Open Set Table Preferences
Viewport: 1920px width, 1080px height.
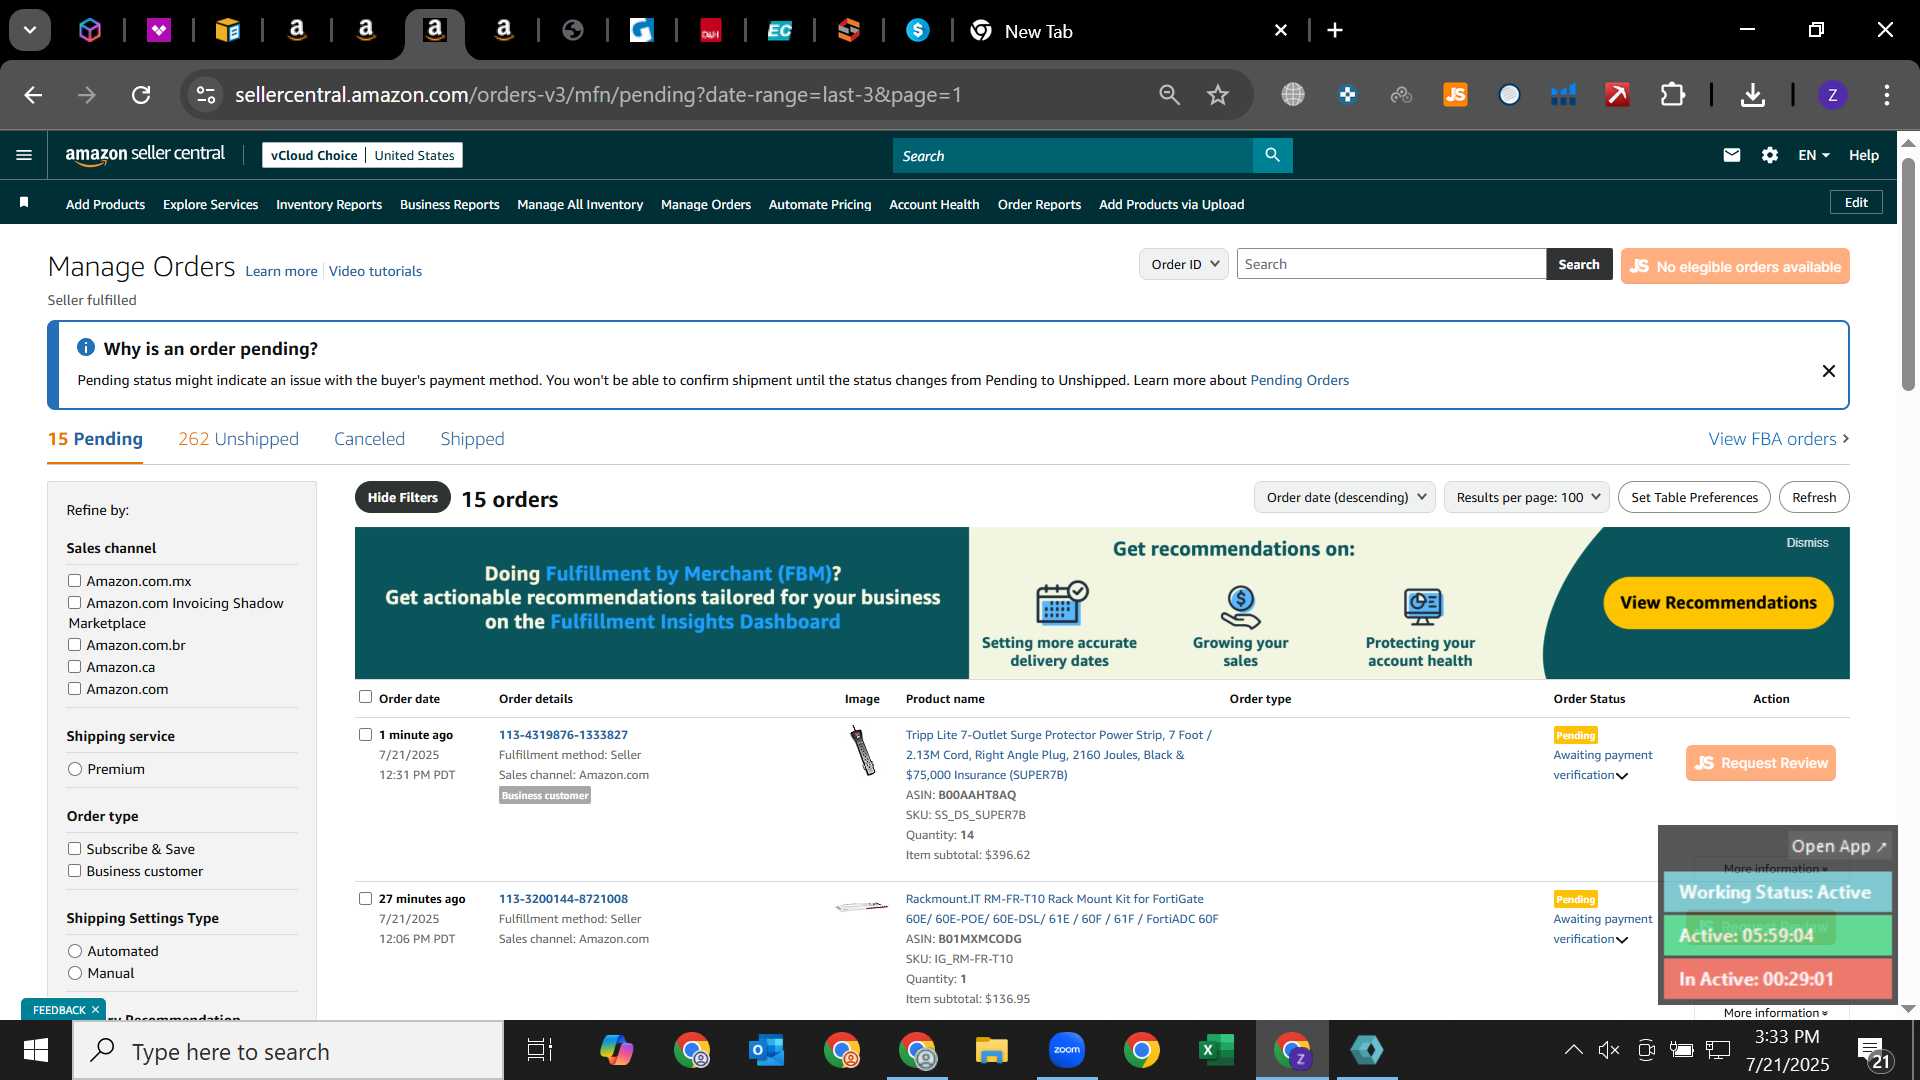pos(1694,497)
